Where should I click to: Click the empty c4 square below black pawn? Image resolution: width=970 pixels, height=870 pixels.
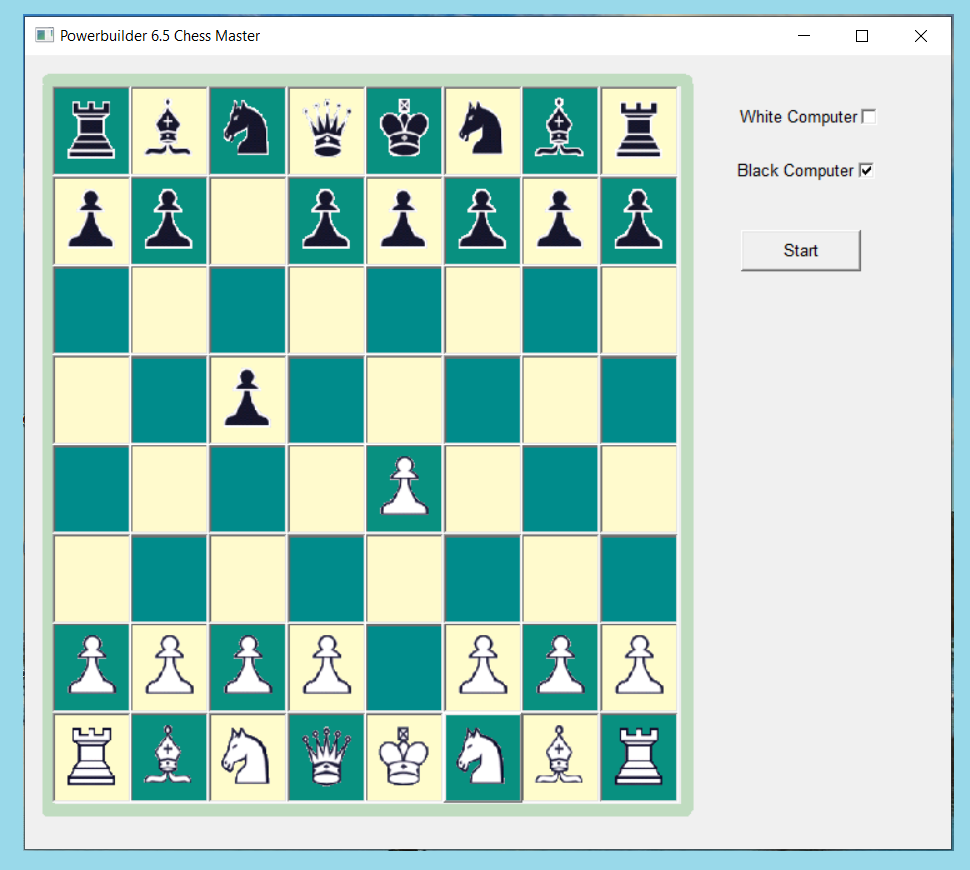247,489
